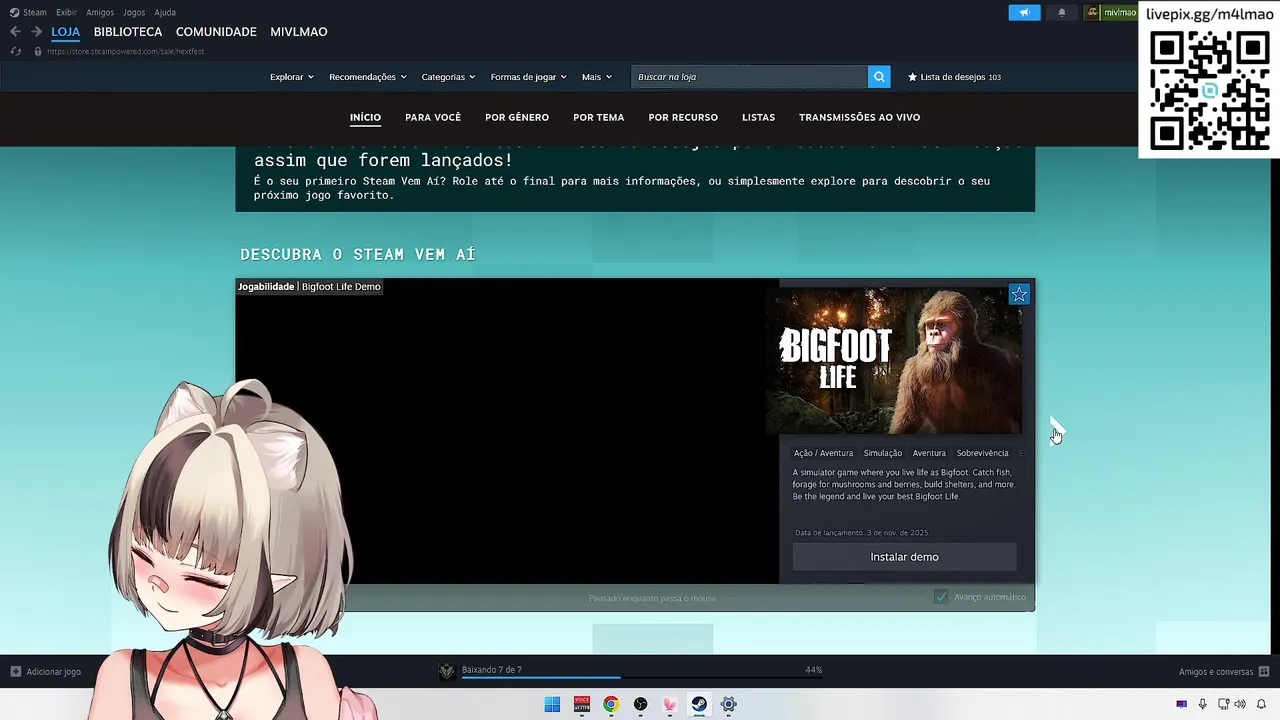The image size is (1280, 720).
Task: Expand the Explorar dropdown
Action: [292, 77]
